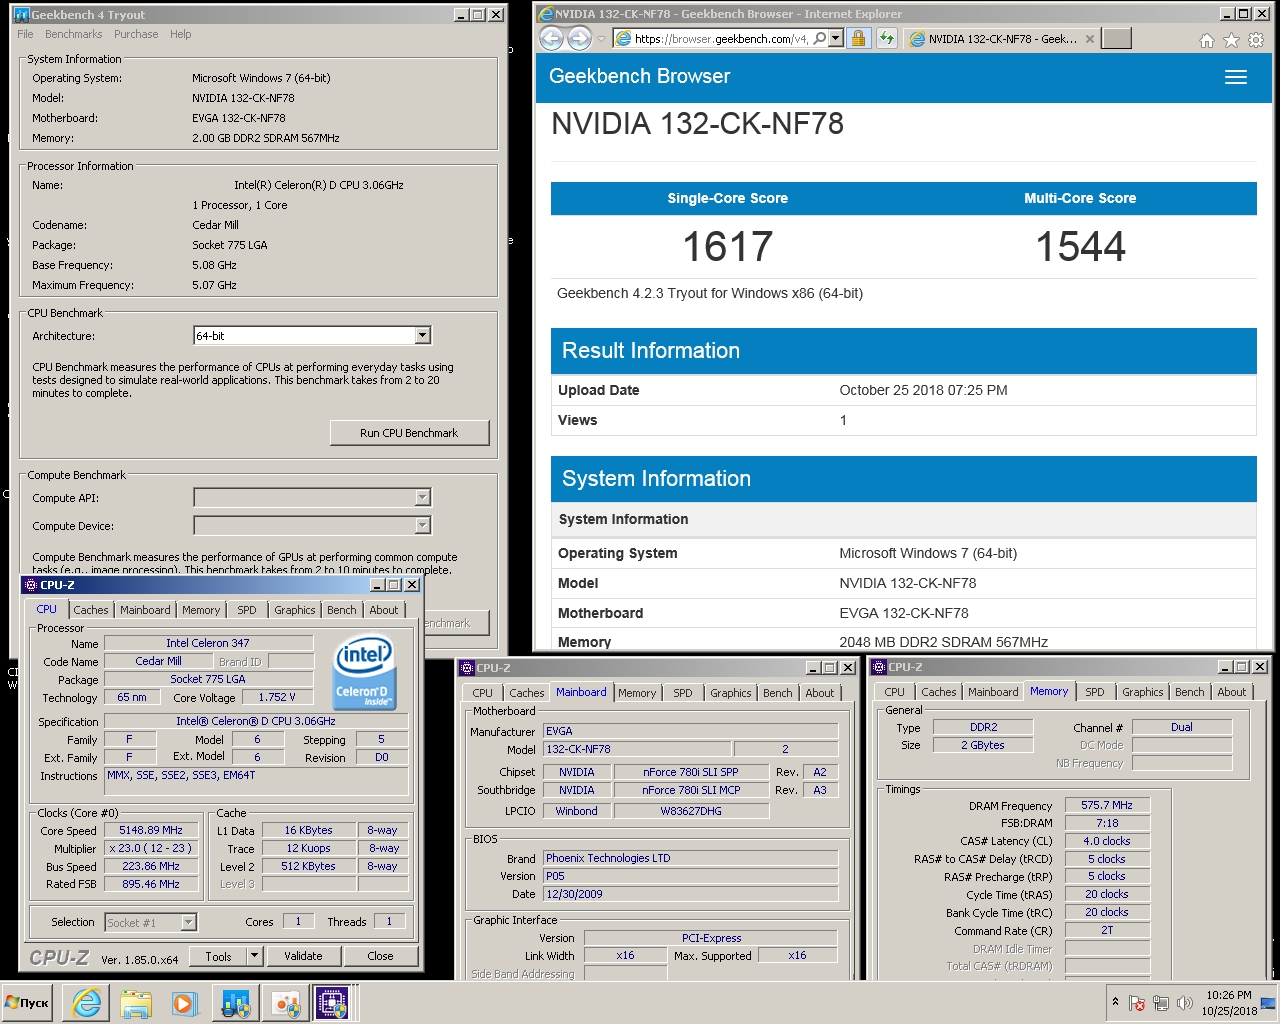
Task: Click the CPU-Z Close button
Action: [x=380, y=956]
